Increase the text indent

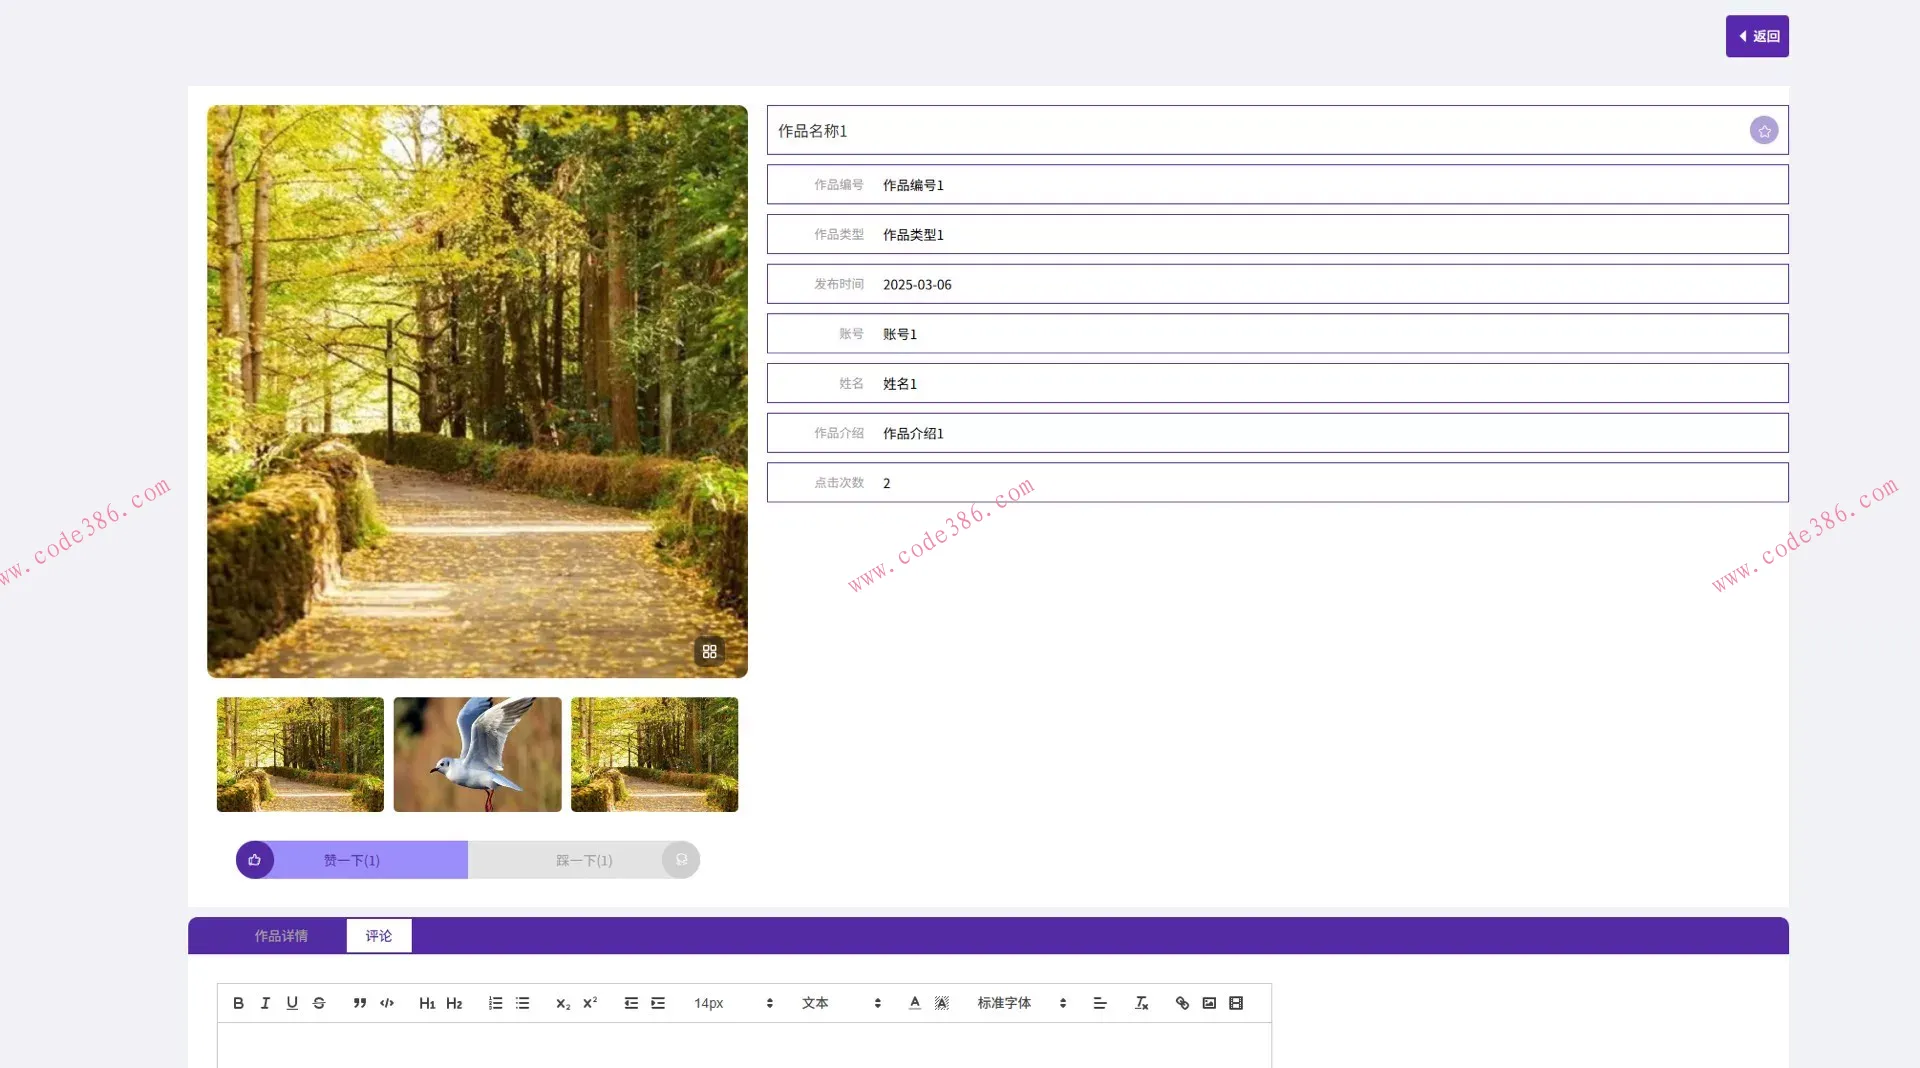click(658, 1003)
